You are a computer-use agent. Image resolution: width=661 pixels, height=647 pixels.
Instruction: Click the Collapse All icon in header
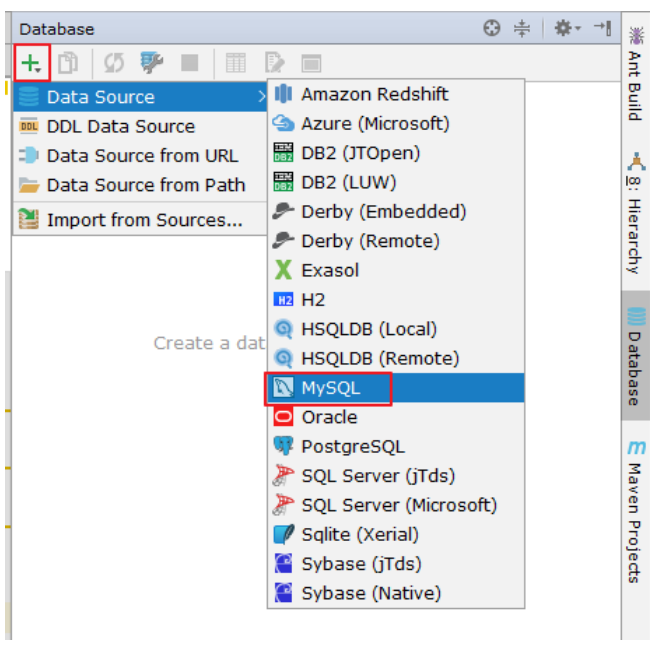coord(522,28)
